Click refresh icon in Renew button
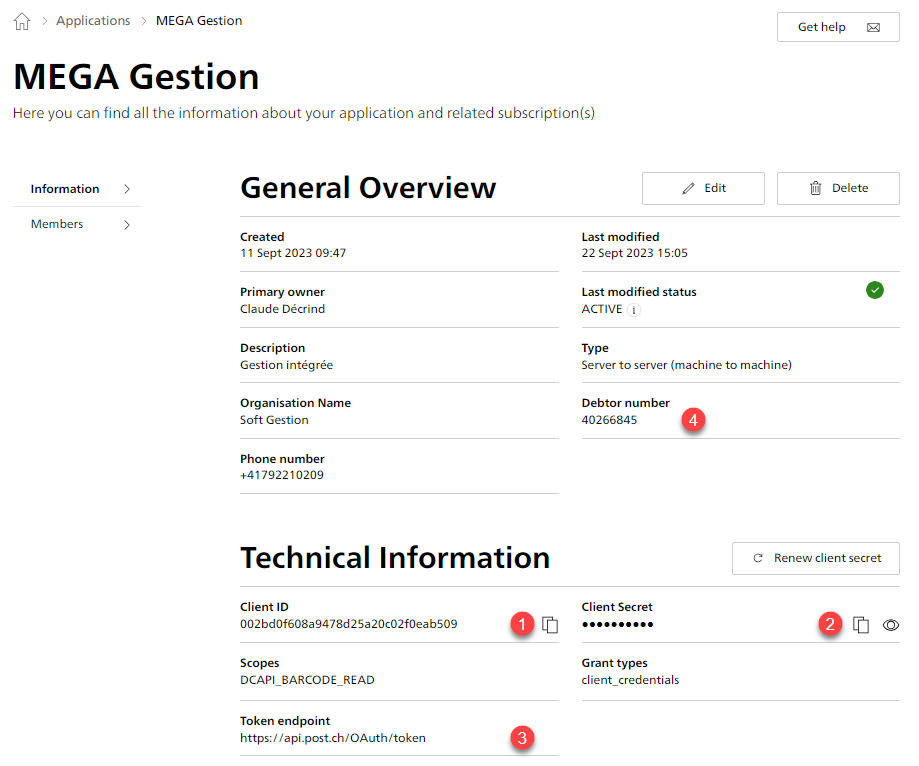 758,558
